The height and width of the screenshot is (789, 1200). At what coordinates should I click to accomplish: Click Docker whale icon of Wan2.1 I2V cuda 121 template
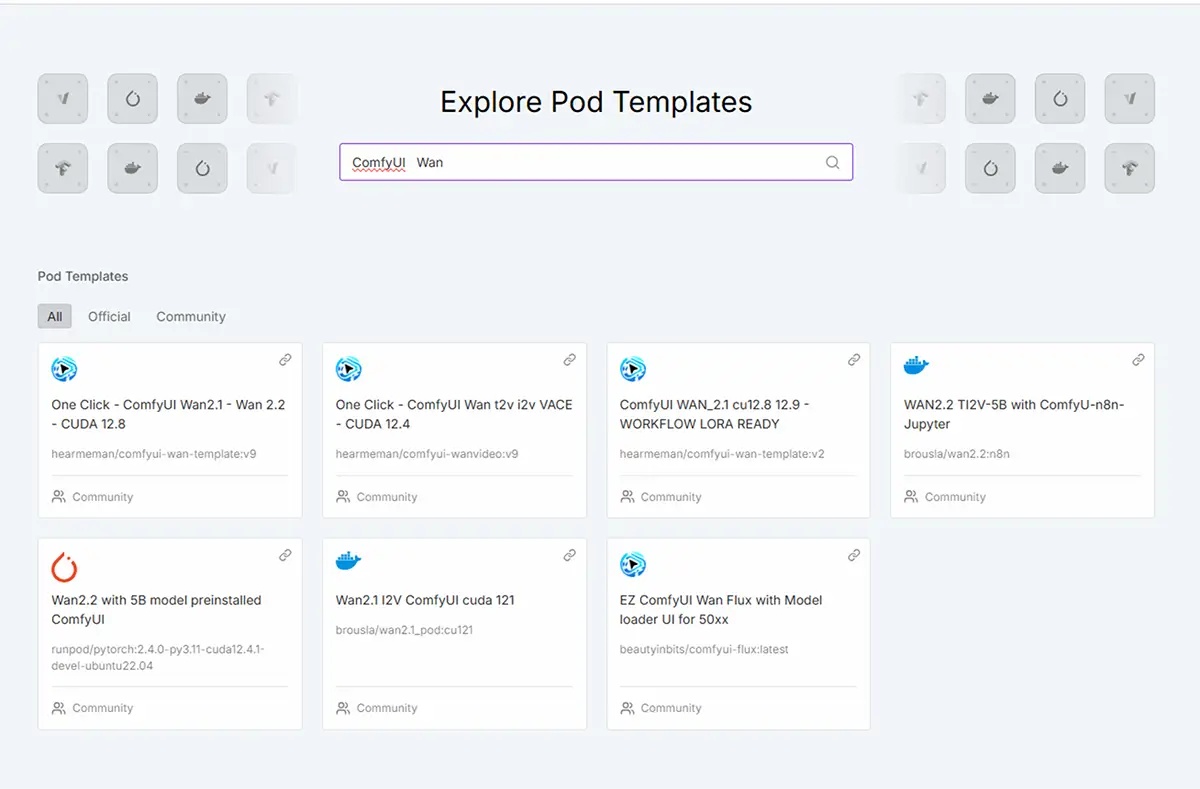[349, 561]
